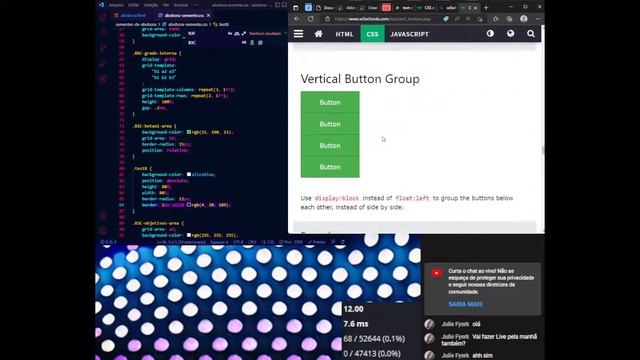Open the Arquivo menu in VS Code
The height and width of the screenshot is (360, 640).
click(116, 5)
